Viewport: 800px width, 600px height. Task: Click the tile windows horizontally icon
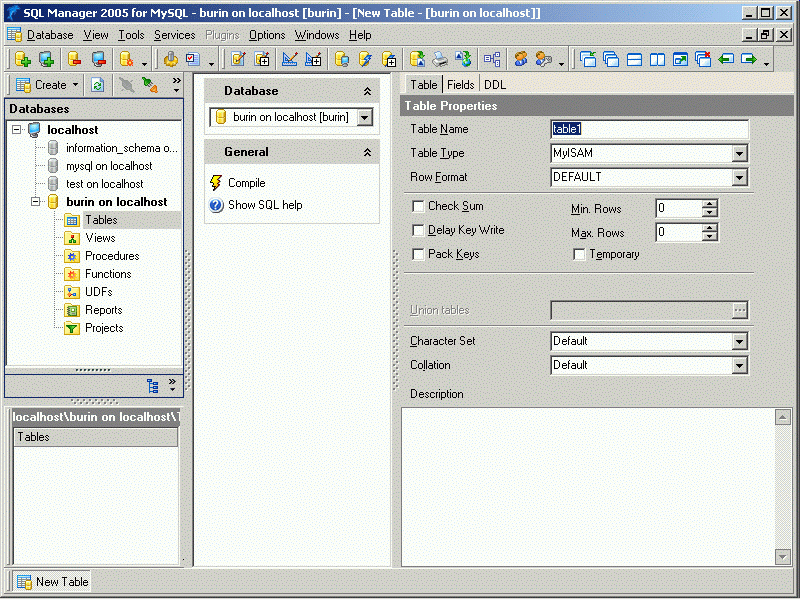634,59
